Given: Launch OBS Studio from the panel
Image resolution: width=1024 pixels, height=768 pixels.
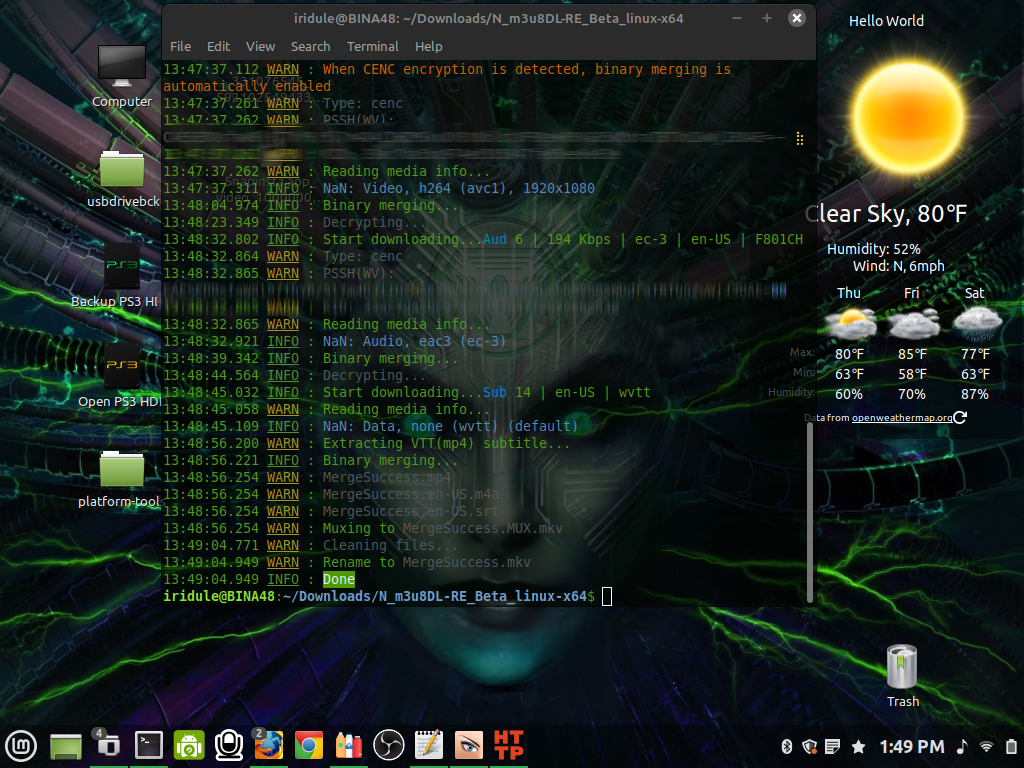Looking at the screenshot, I should (388, 745).
